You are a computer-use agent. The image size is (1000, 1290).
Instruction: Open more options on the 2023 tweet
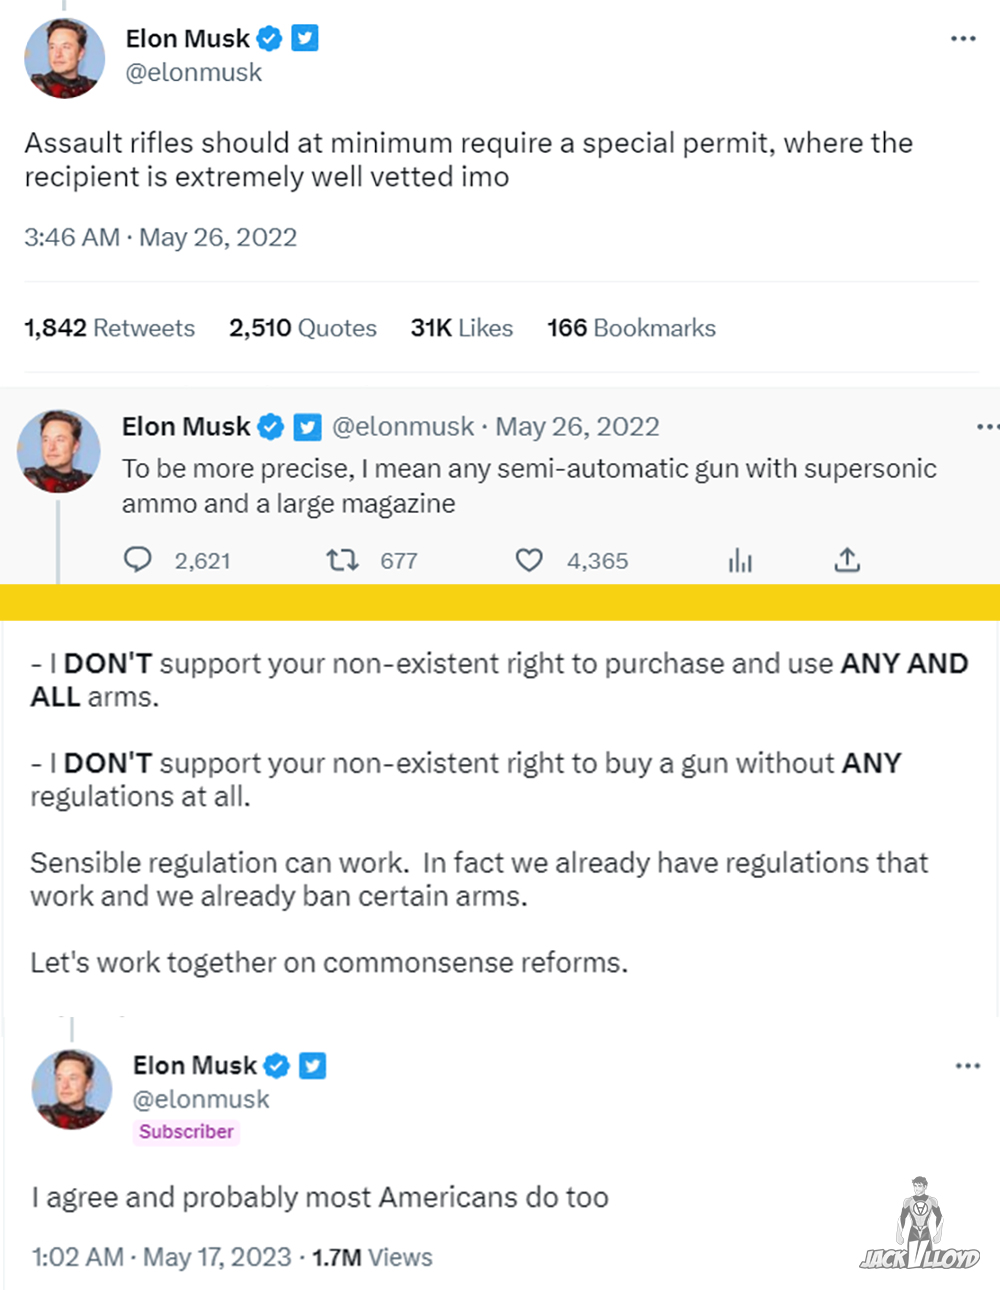[968, 1066]
